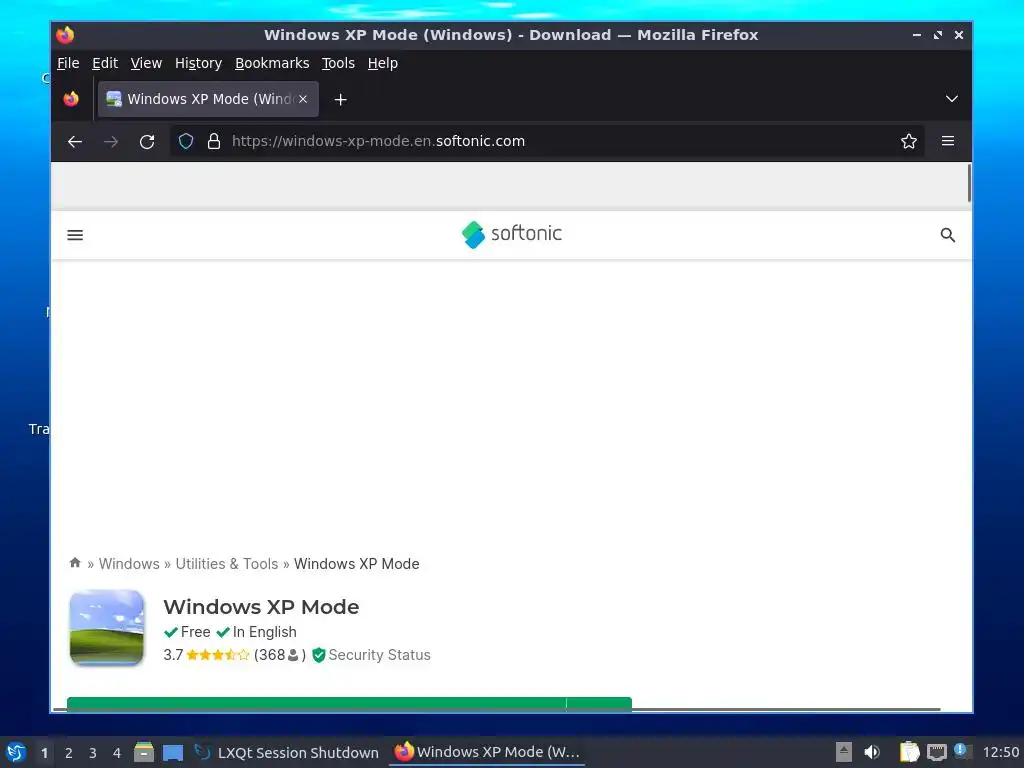Close the Windows XP Mode tab
The height and width of the screenshot is (768, 1024).
[x=303, y=99]
